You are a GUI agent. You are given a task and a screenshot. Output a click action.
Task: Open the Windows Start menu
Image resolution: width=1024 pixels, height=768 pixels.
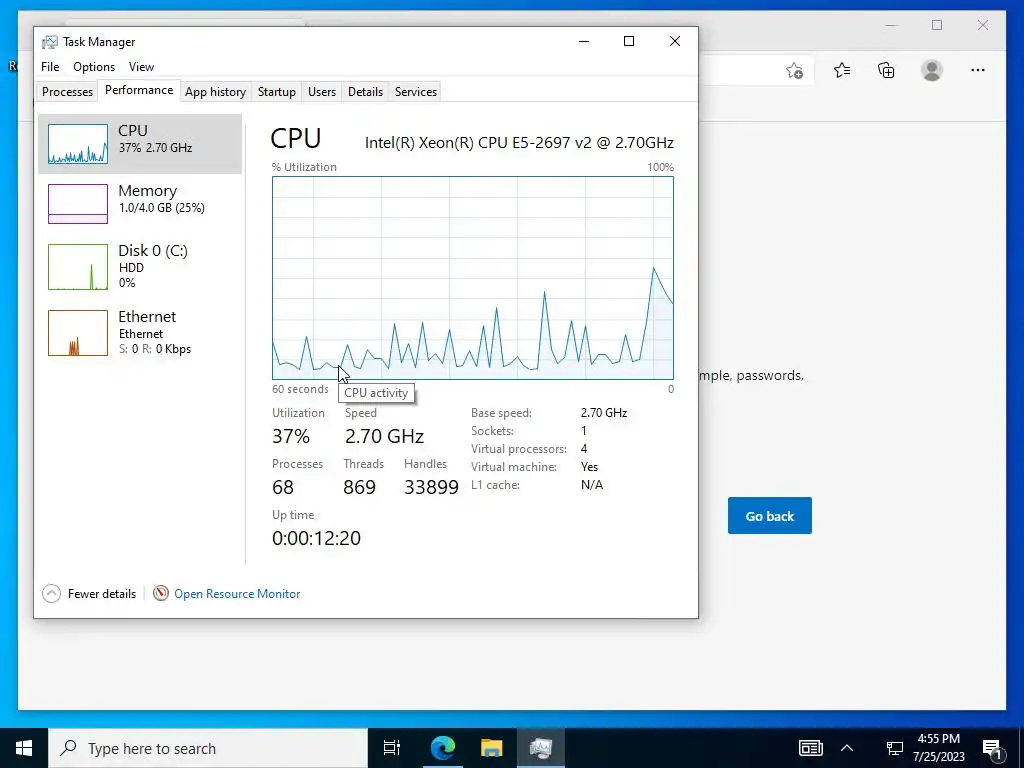click(24, 748)
